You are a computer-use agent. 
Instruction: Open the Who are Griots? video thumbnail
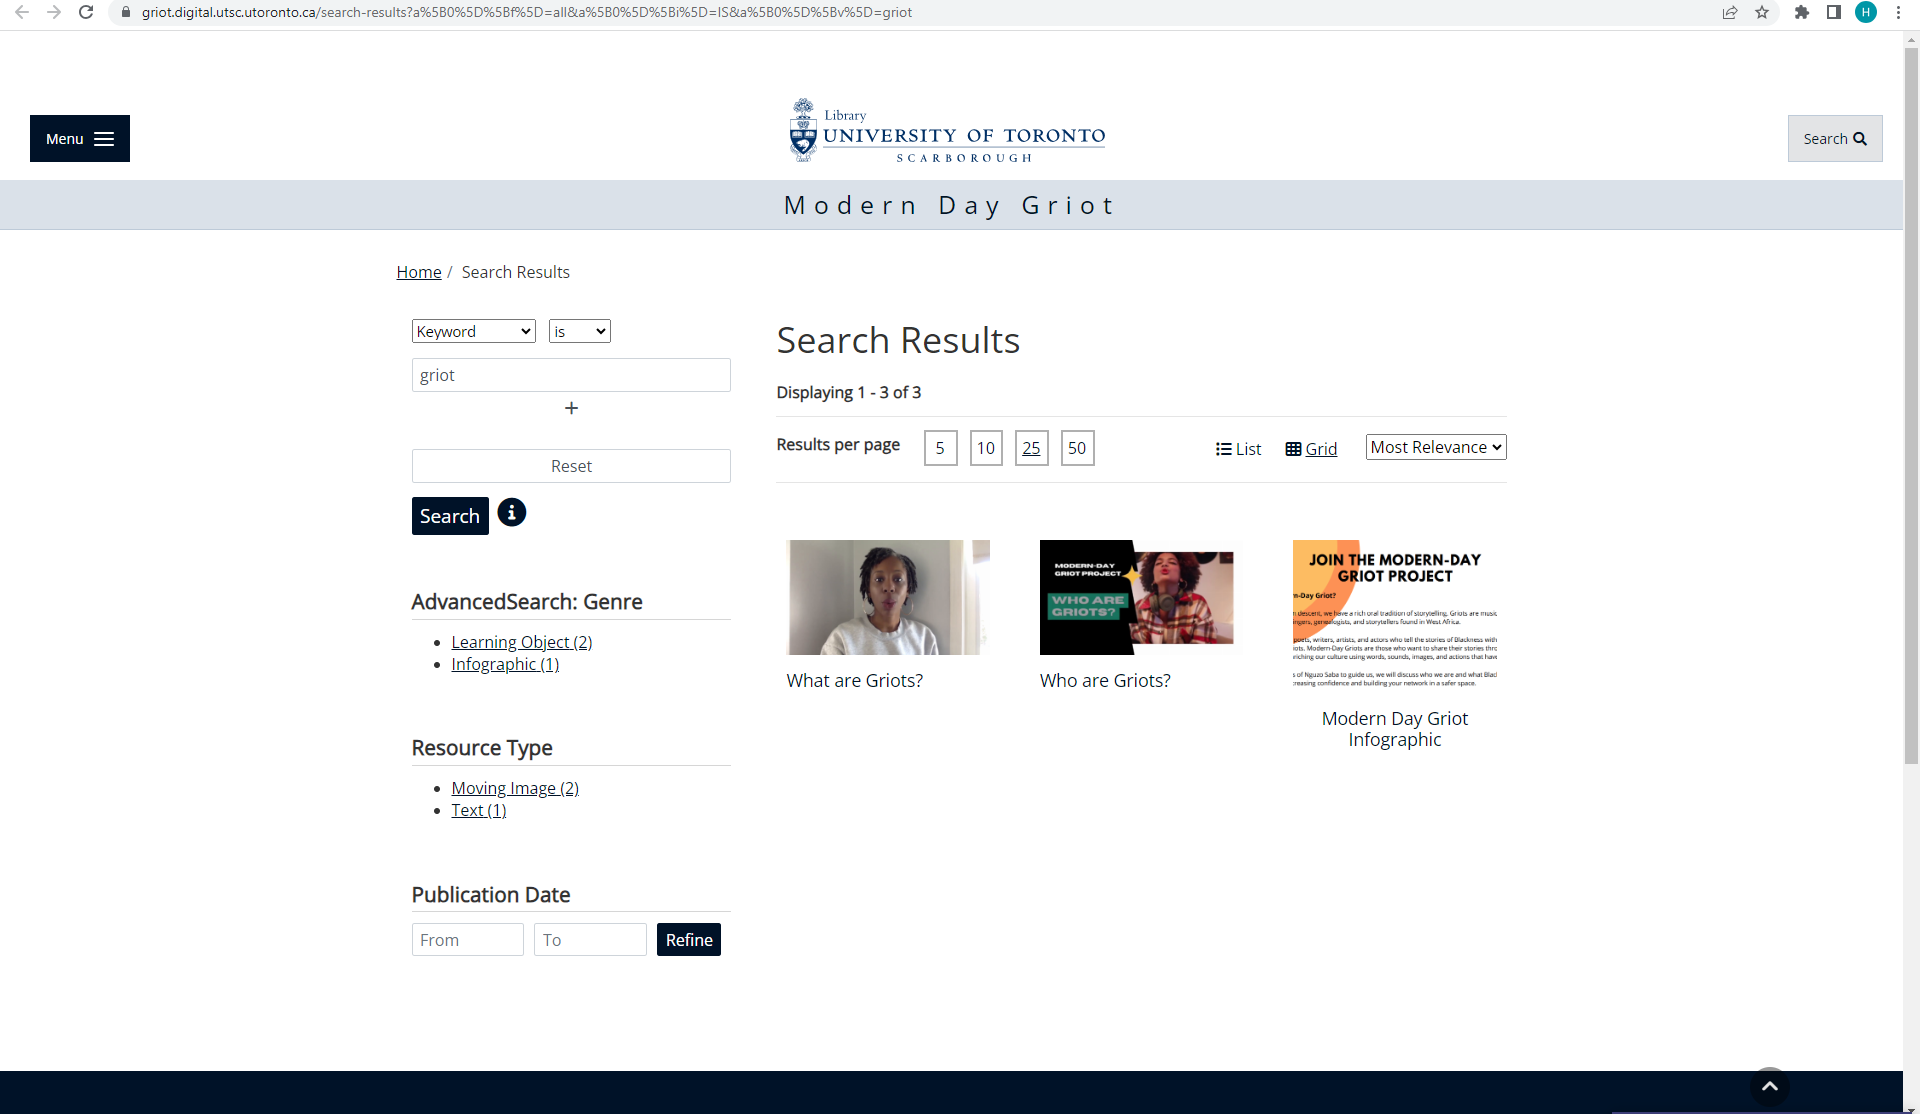point(1136,597)
